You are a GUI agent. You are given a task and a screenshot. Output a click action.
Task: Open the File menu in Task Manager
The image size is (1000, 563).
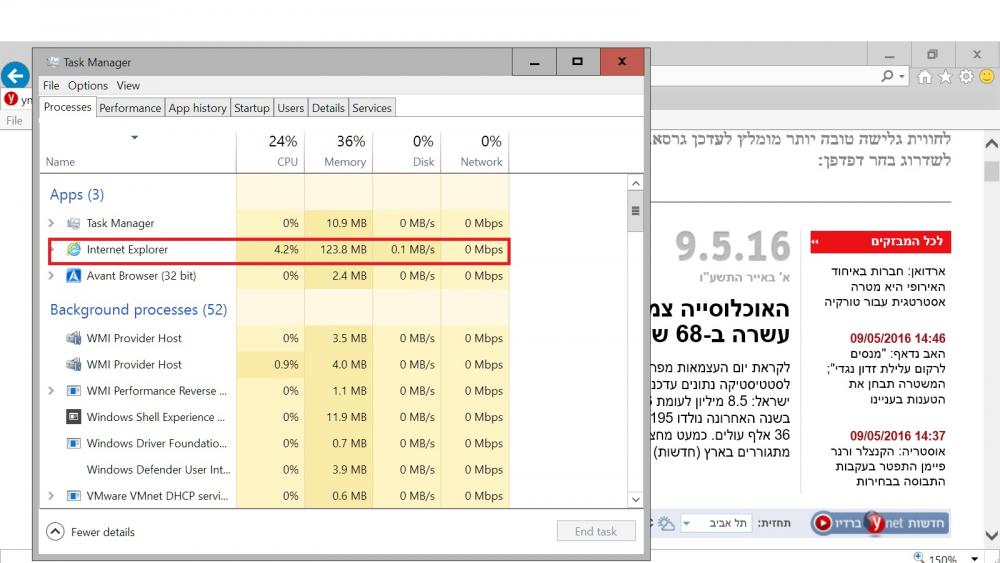[51, 85]
